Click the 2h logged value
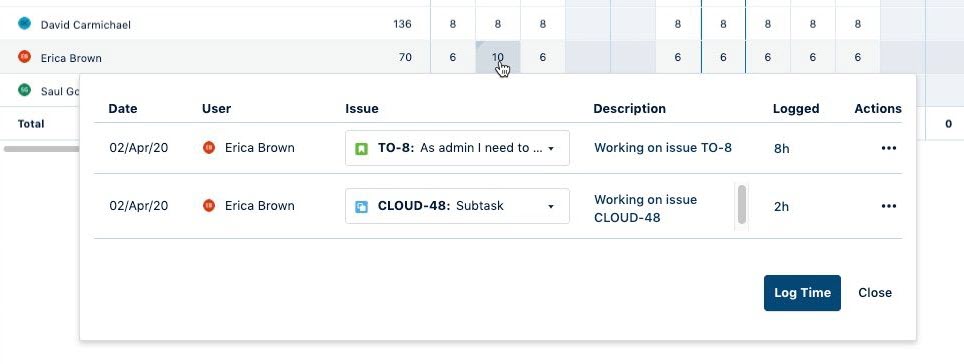The width and height of the screenshot is (964, 364). pyautogui.click(x=781, y=207)
